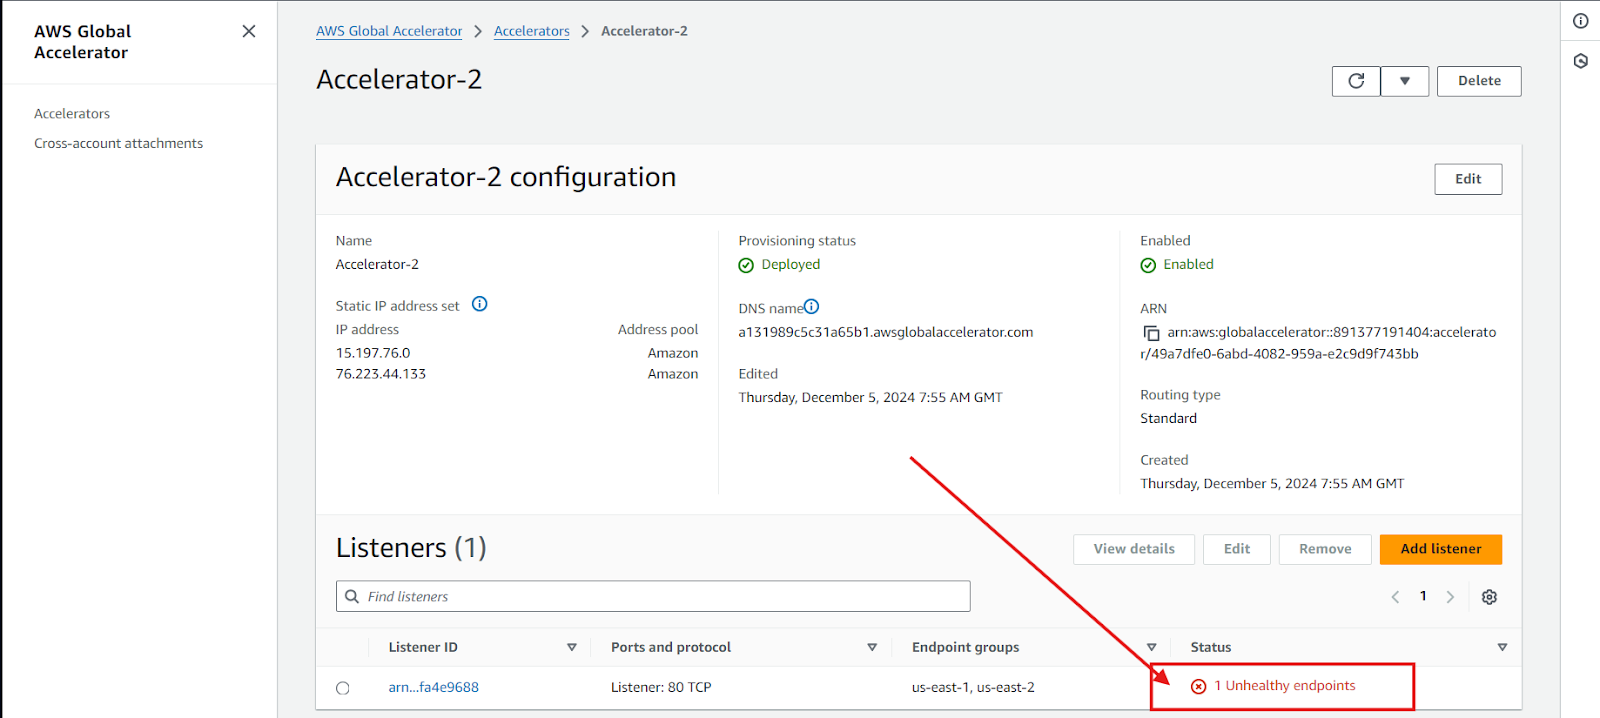Select page 1 of listeners
Image resolution: width=1600 pixels, height=718 pixels.
1423,596
